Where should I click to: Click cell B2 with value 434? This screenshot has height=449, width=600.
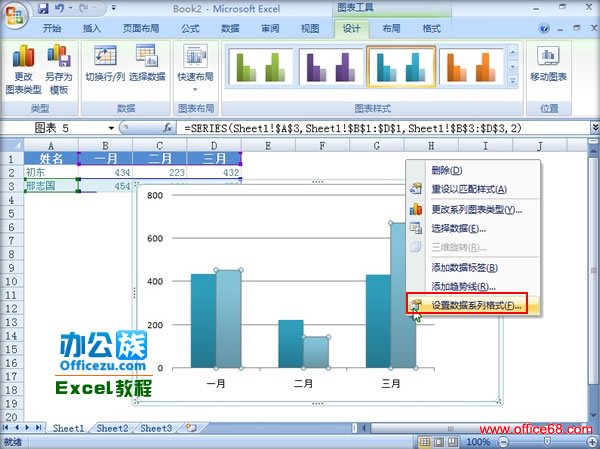coord(105,172)
